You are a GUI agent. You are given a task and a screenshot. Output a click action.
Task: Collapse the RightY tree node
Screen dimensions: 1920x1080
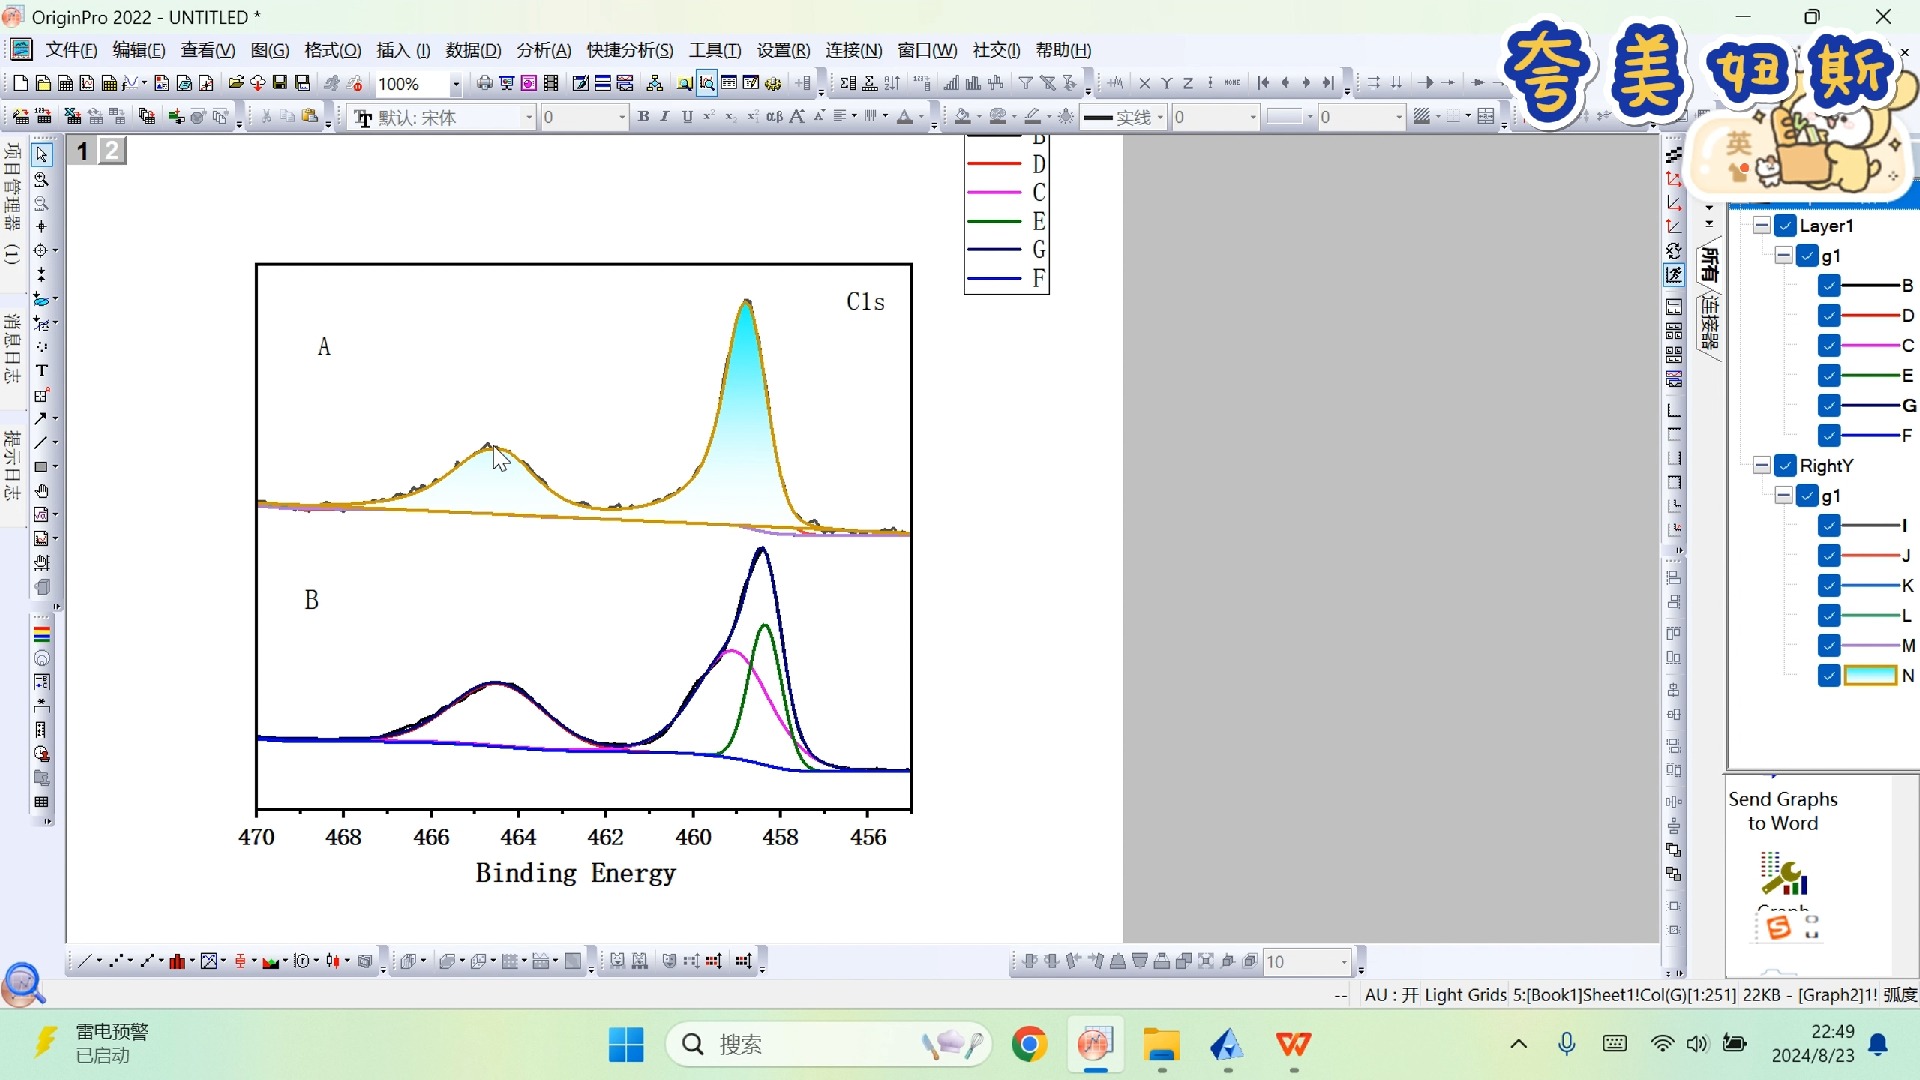click(x=1762, y=466)
